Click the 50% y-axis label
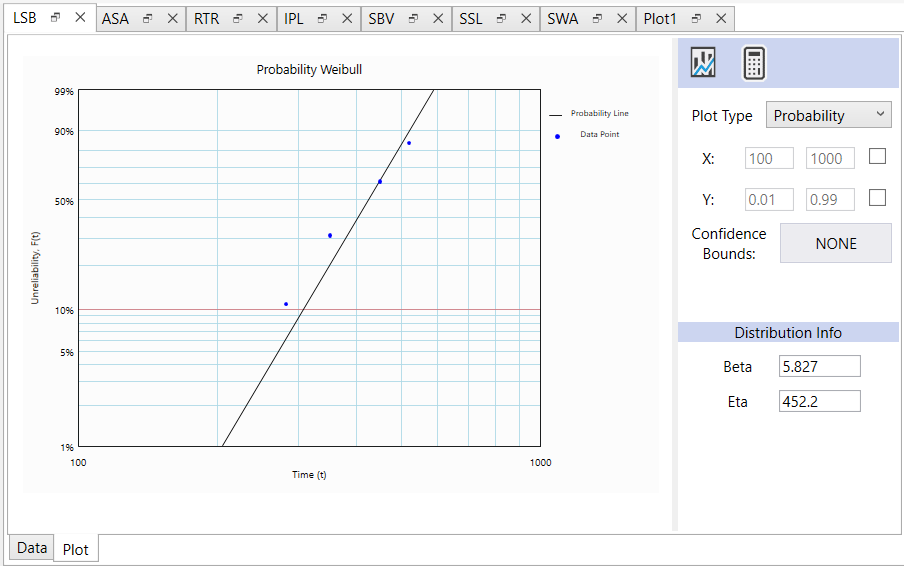The width and height of the screenshot is (904, 566). (65, 202)
